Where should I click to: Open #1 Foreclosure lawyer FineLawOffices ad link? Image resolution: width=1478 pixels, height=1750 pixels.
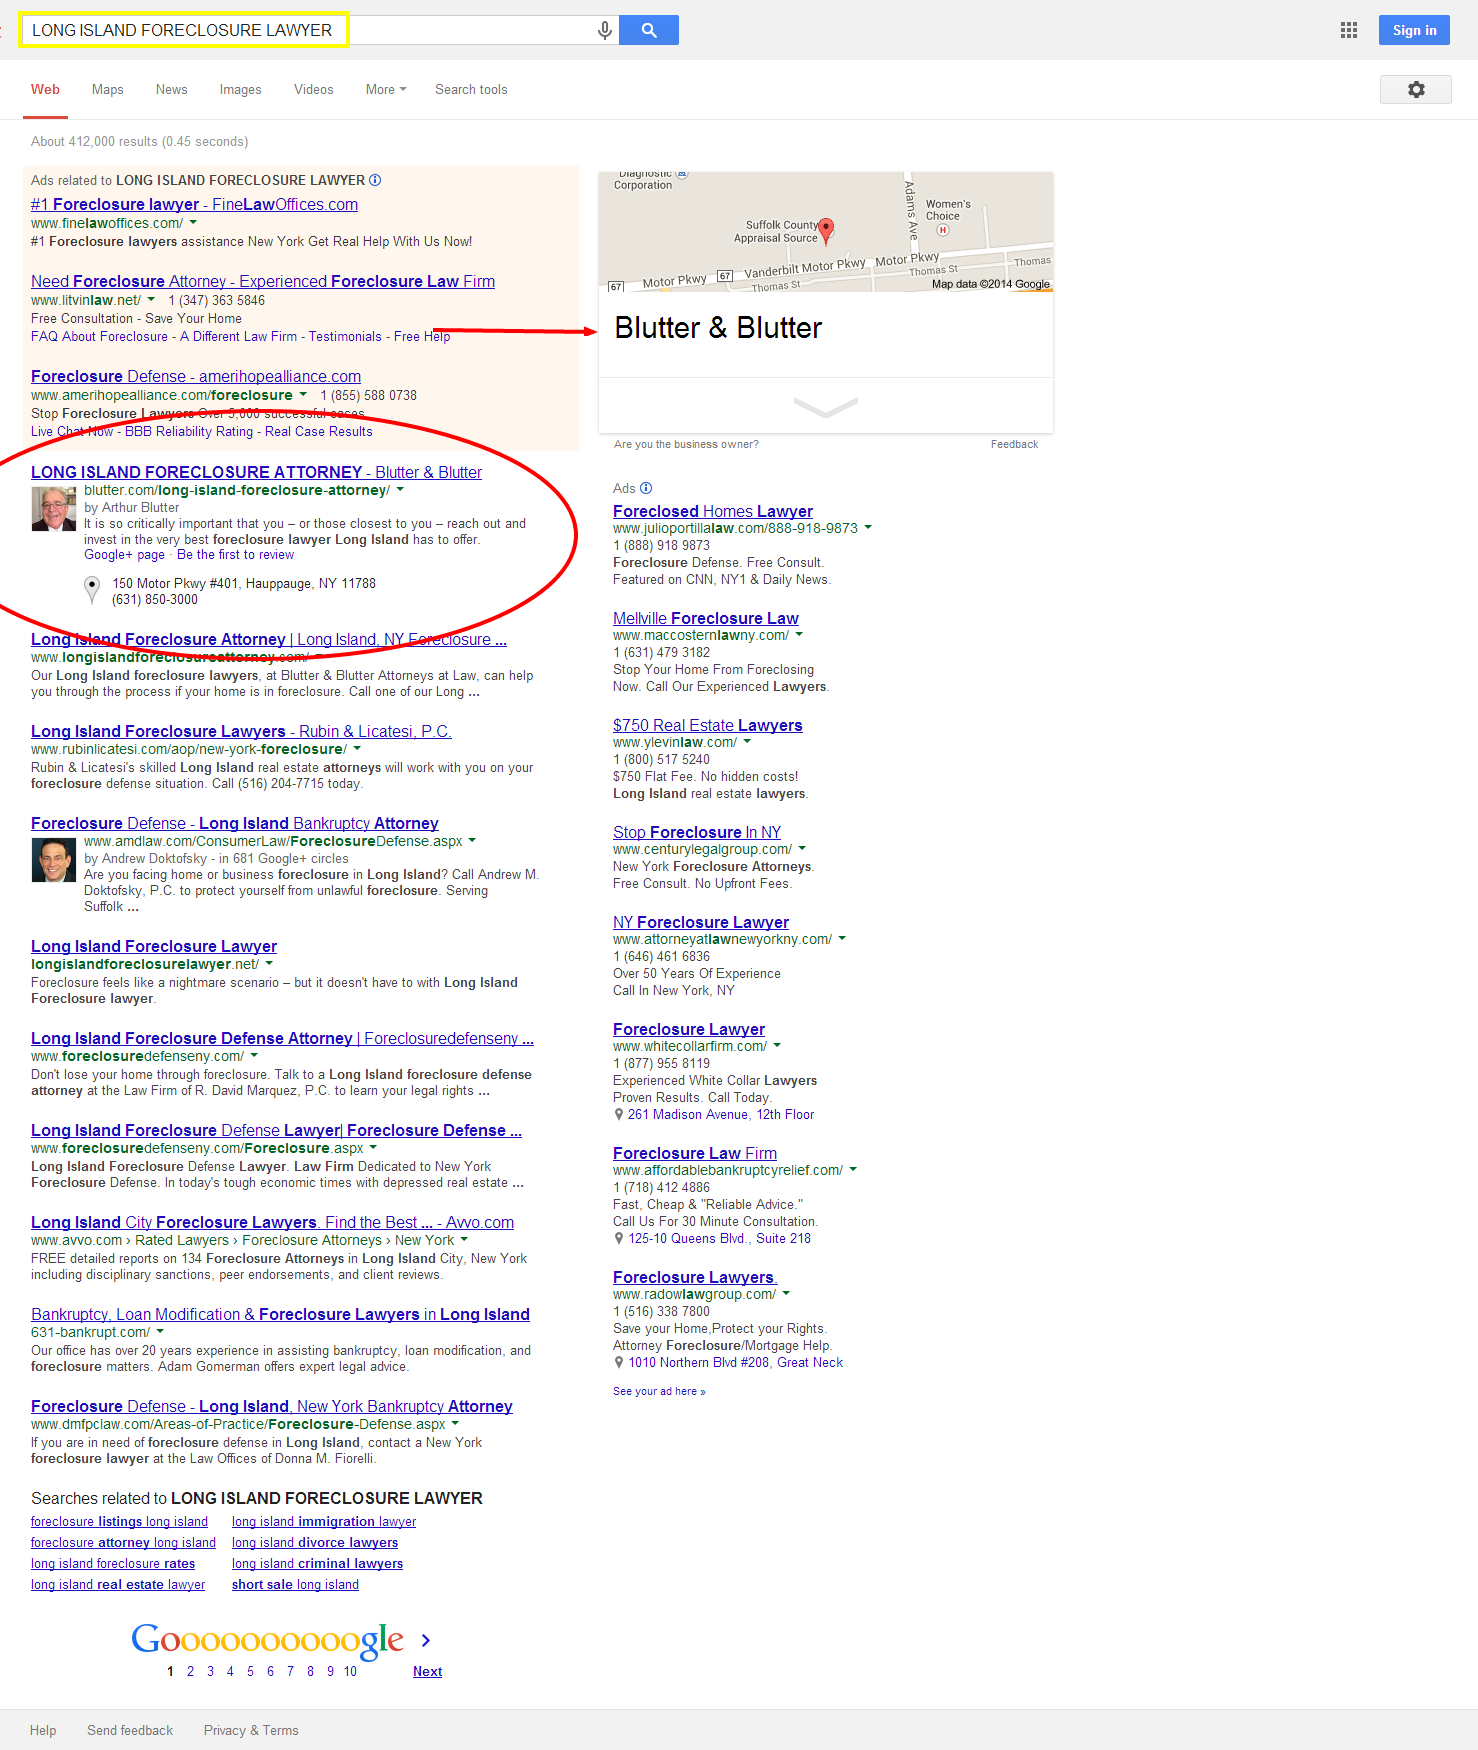[x=194, y=204]
